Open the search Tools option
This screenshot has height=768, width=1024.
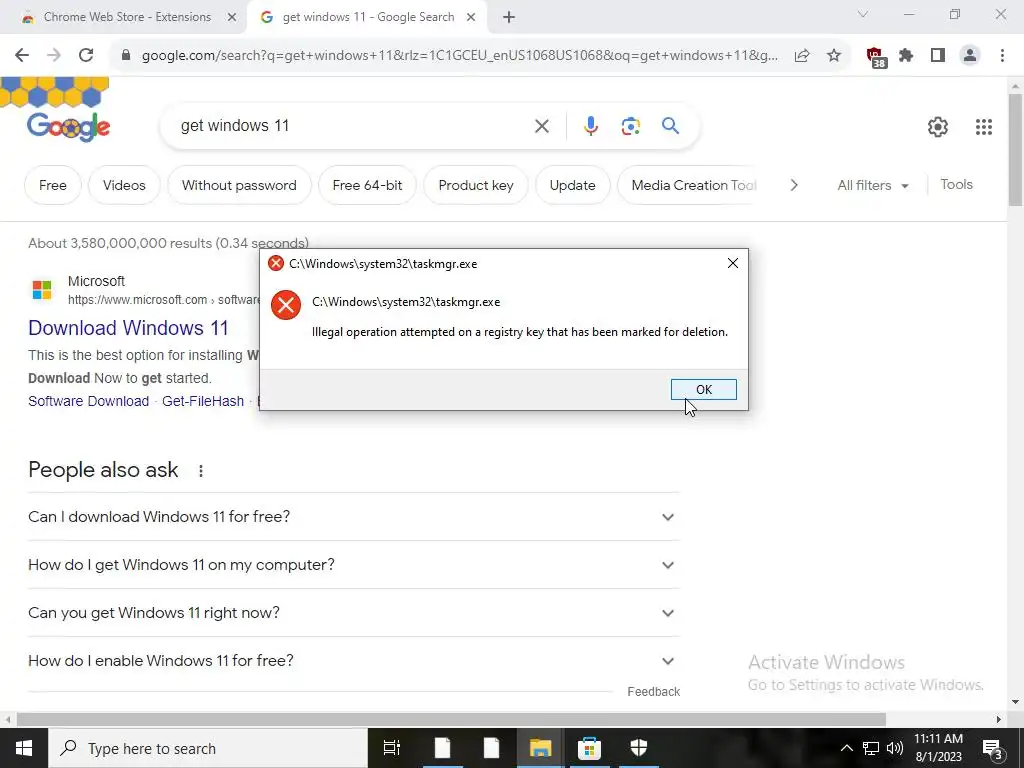tap(957, 185)
